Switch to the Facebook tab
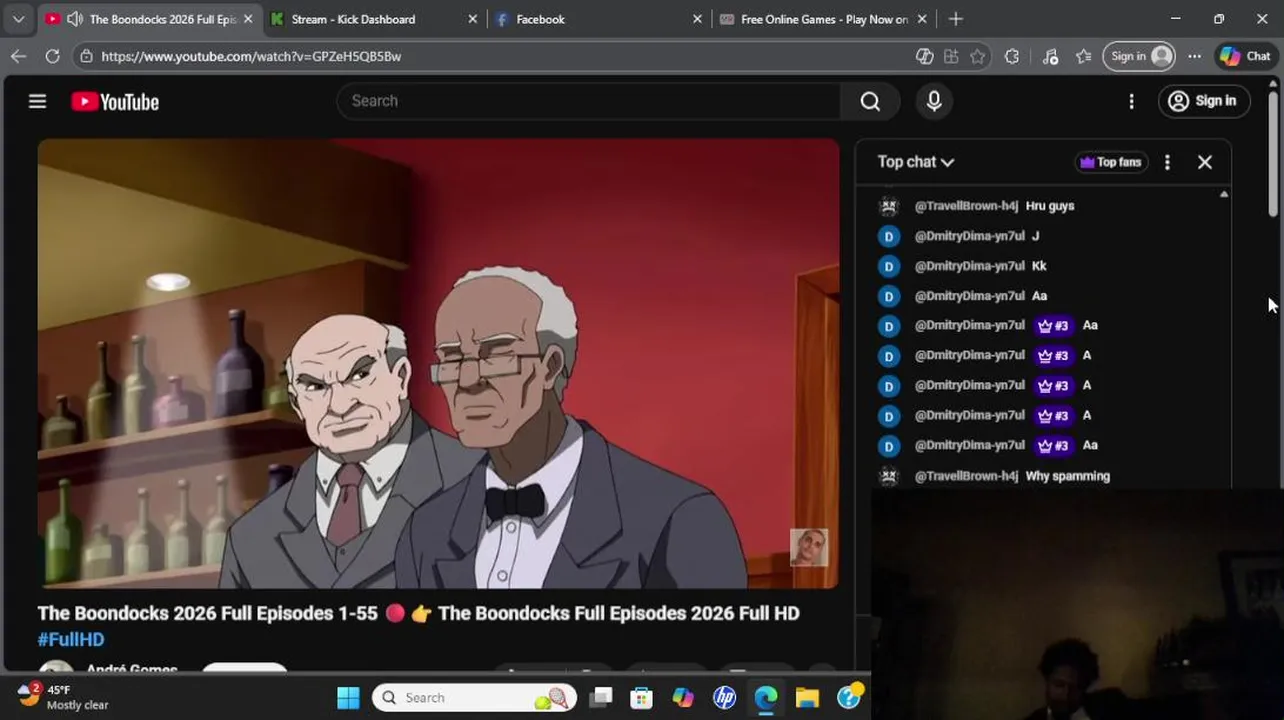 600,19
